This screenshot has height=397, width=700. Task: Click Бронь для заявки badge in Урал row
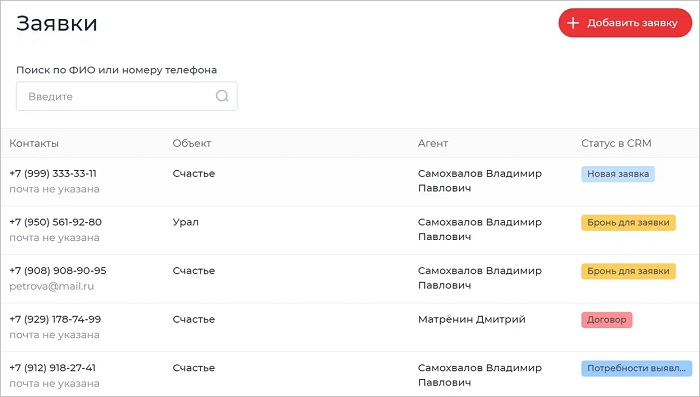(628, 223)
